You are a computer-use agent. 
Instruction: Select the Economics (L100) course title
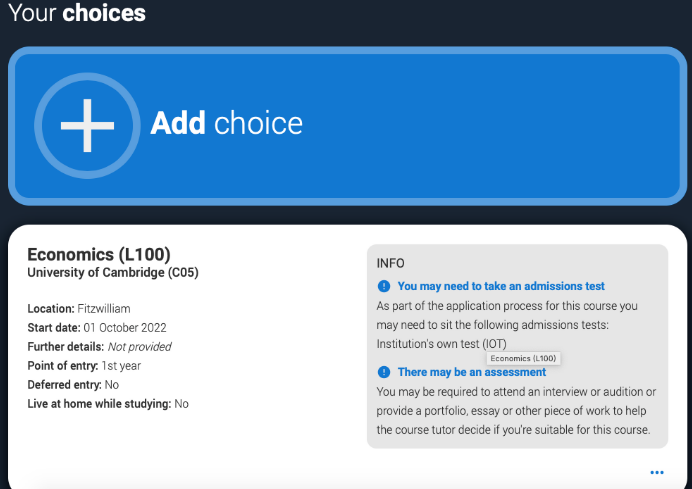99,255
